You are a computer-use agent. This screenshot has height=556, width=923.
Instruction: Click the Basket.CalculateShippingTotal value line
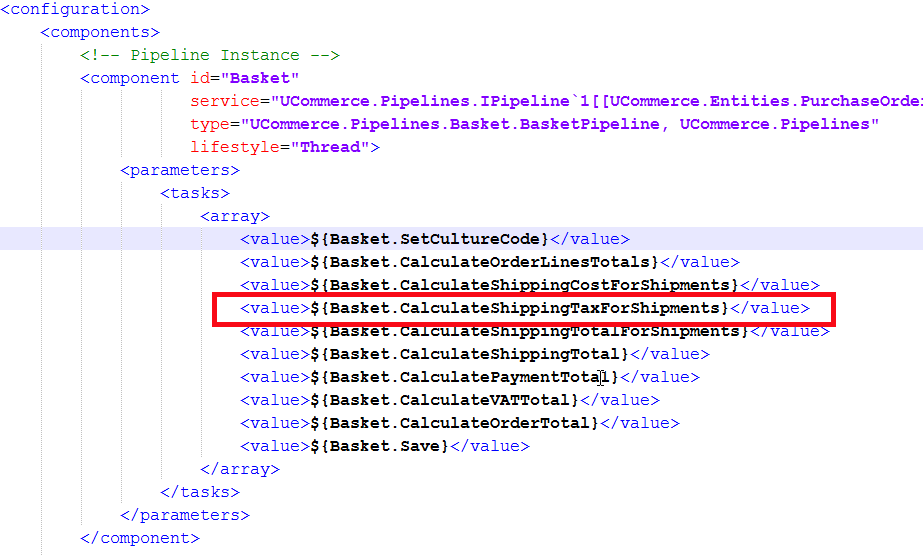point(475,354)
